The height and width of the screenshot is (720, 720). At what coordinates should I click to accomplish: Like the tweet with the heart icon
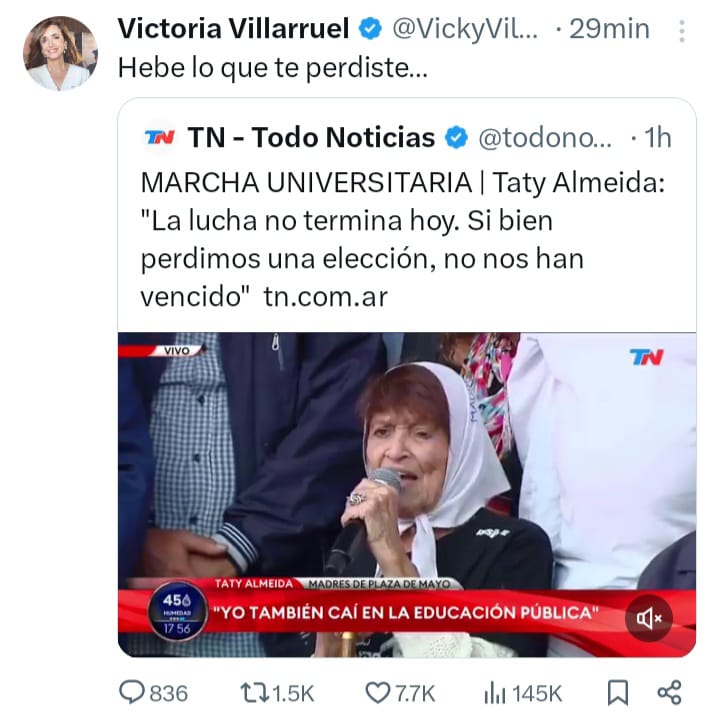[377, 692]
